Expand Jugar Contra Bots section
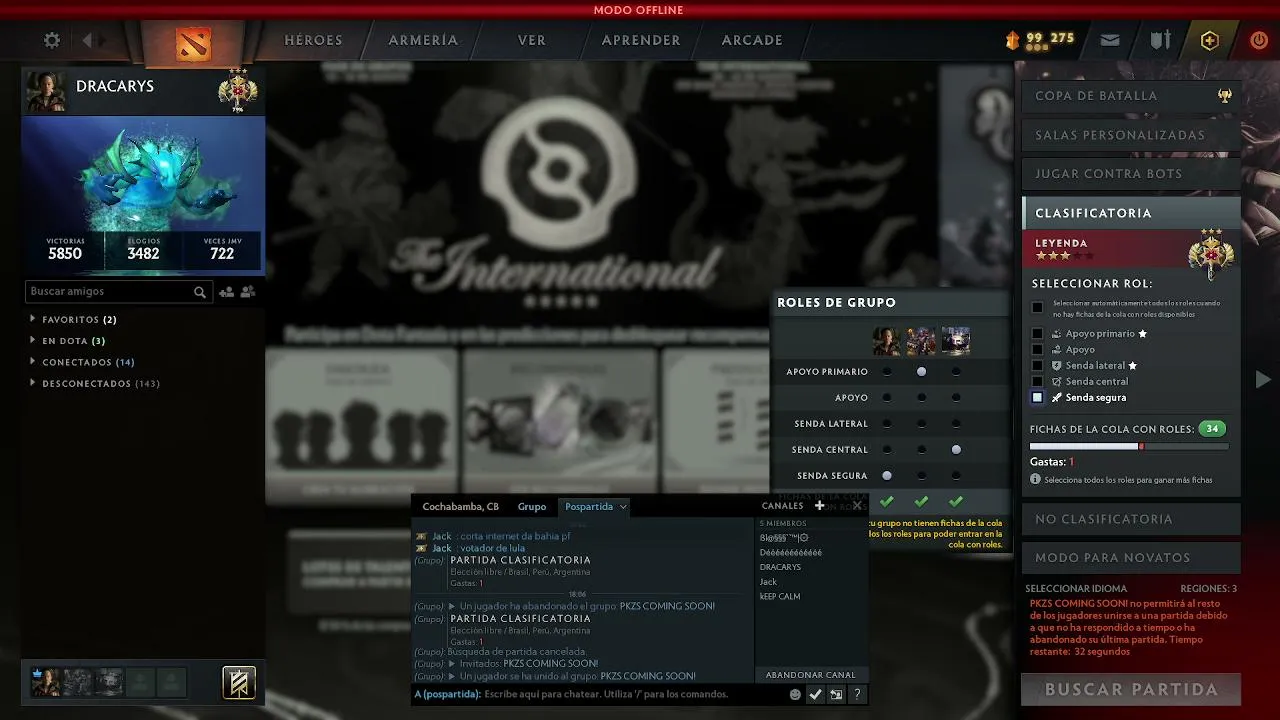This screenshot has width=1280, height=720. pos(1131,174)
